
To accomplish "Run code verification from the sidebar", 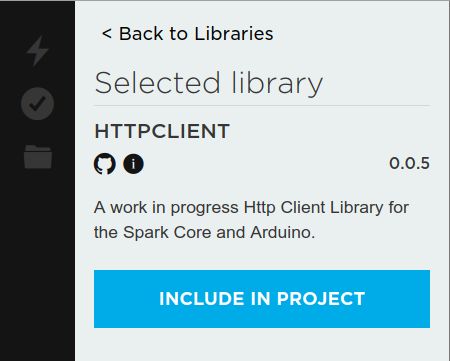I will click(37, 104).
